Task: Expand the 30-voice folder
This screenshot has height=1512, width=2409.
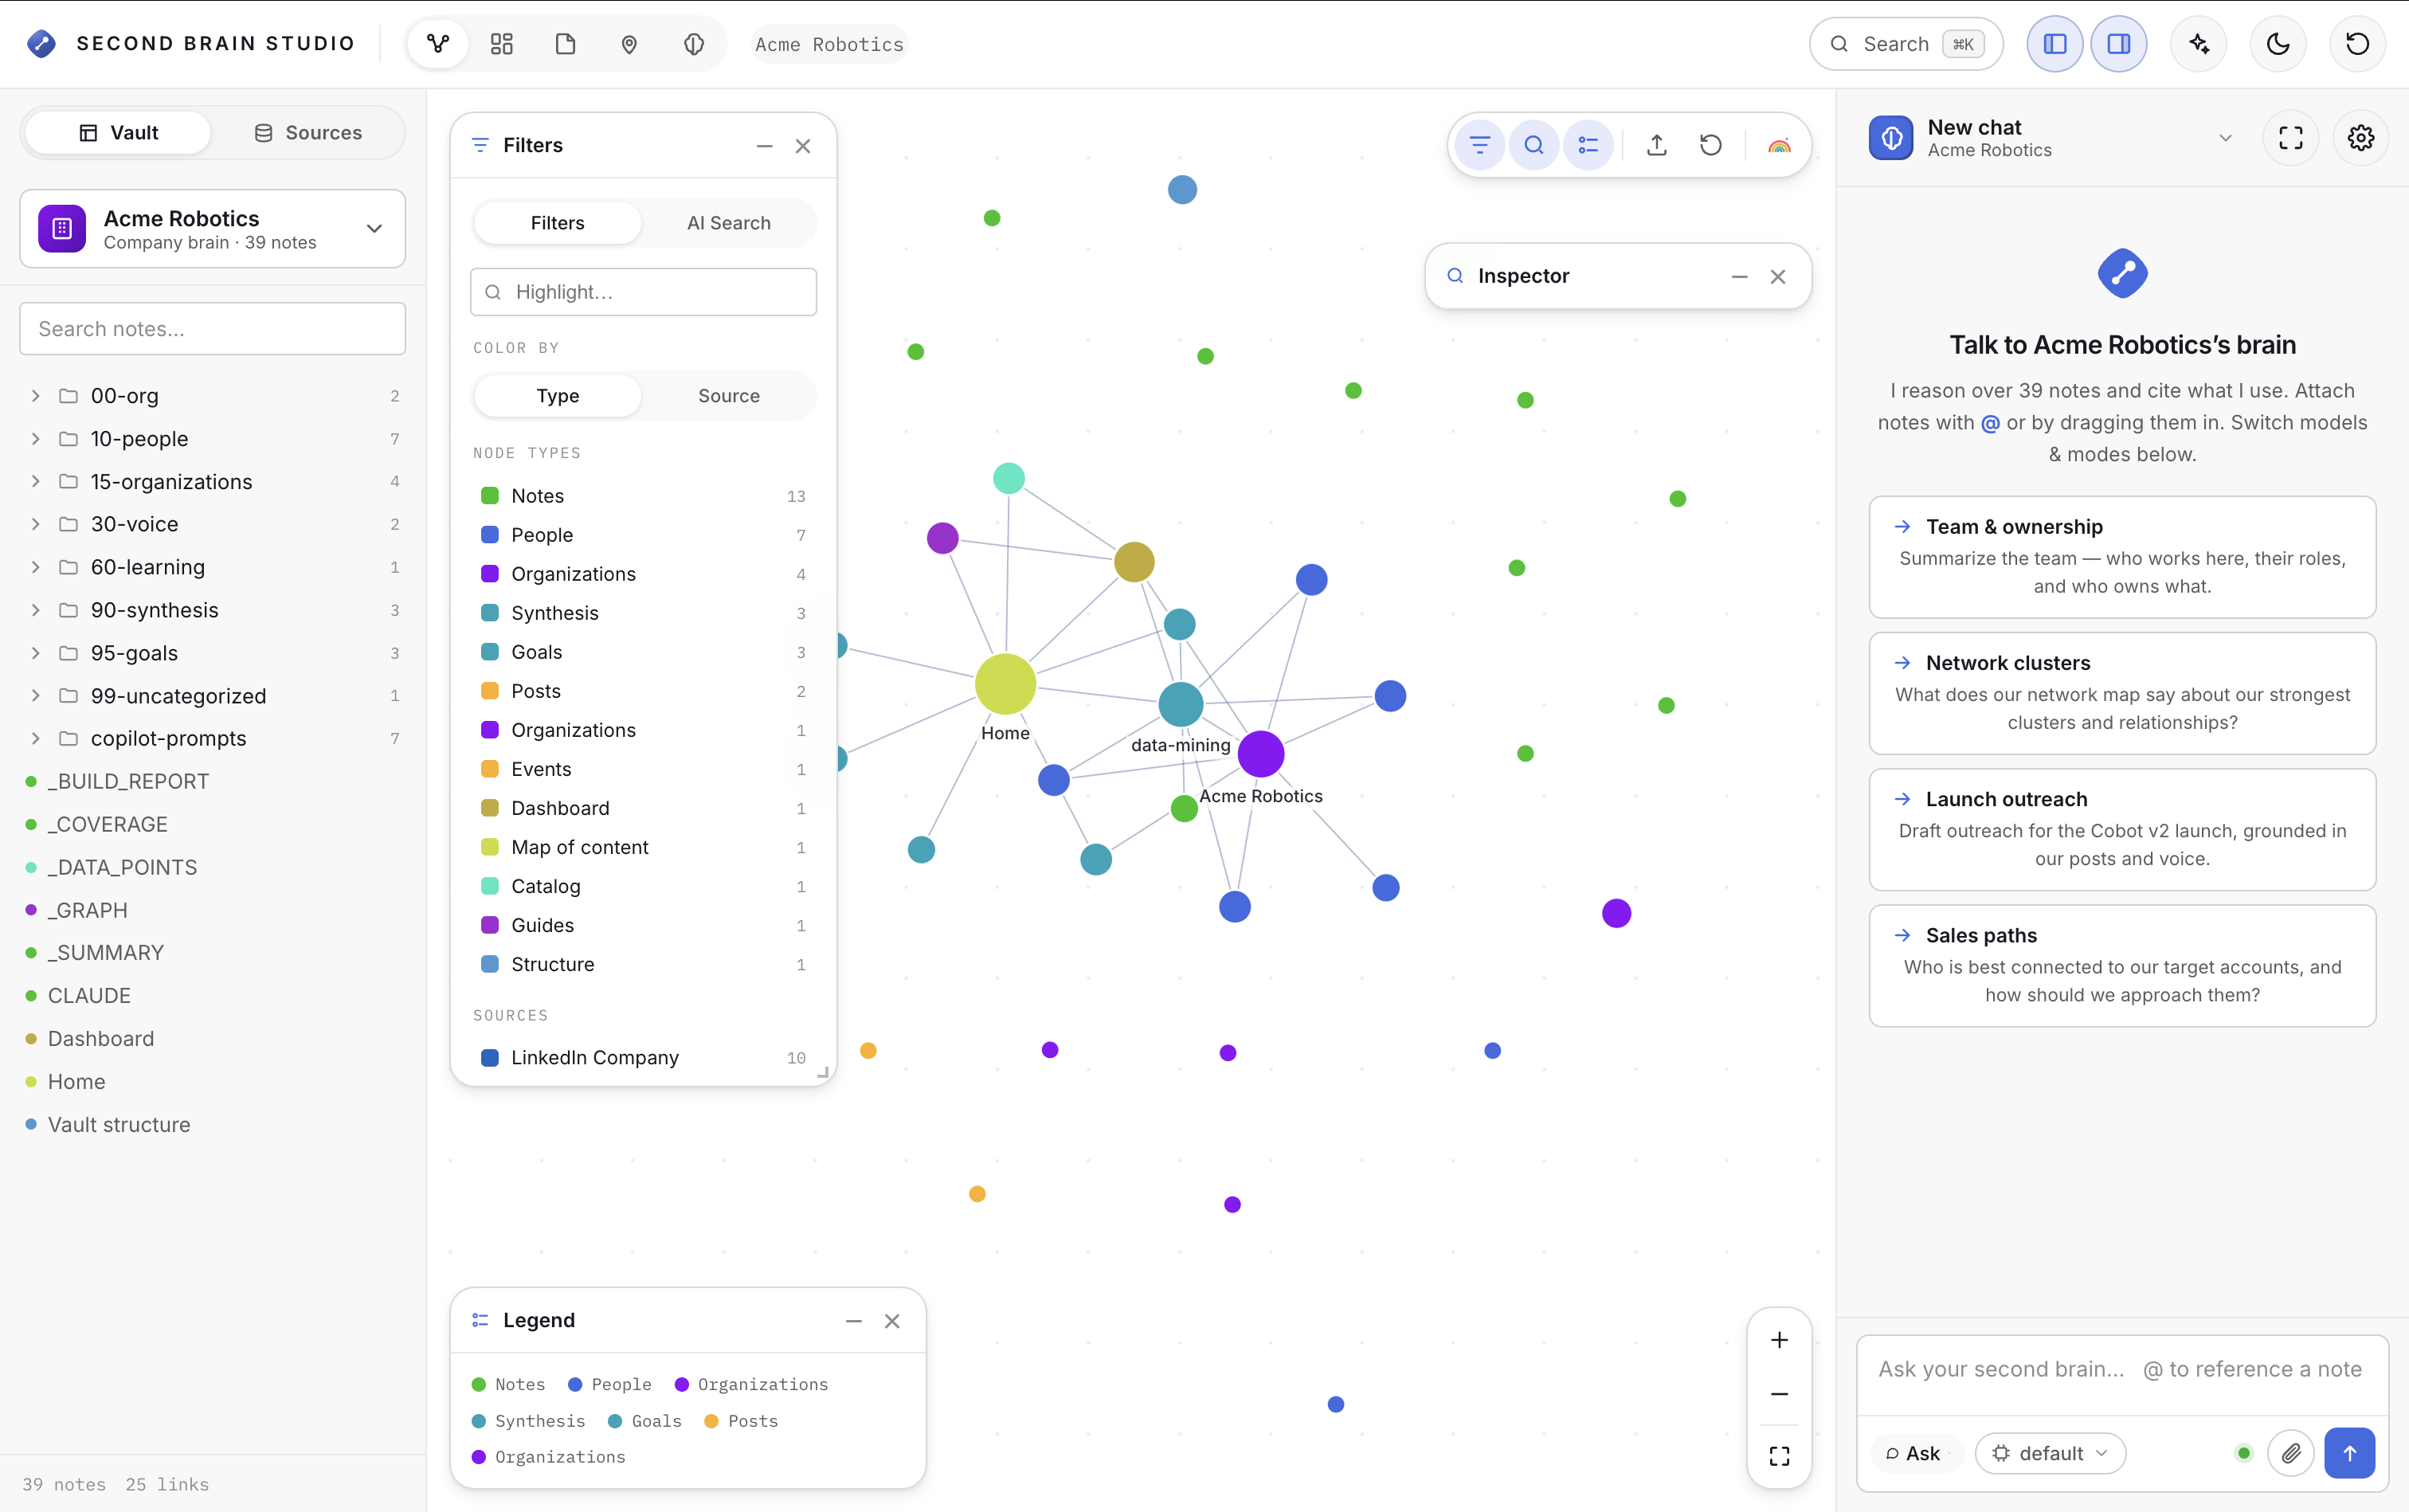Action: point(213,524)
